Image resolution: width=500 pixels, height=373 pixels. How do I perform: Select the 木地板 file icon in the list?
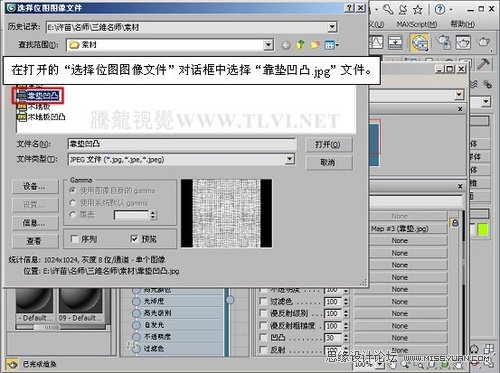[22, 107]
